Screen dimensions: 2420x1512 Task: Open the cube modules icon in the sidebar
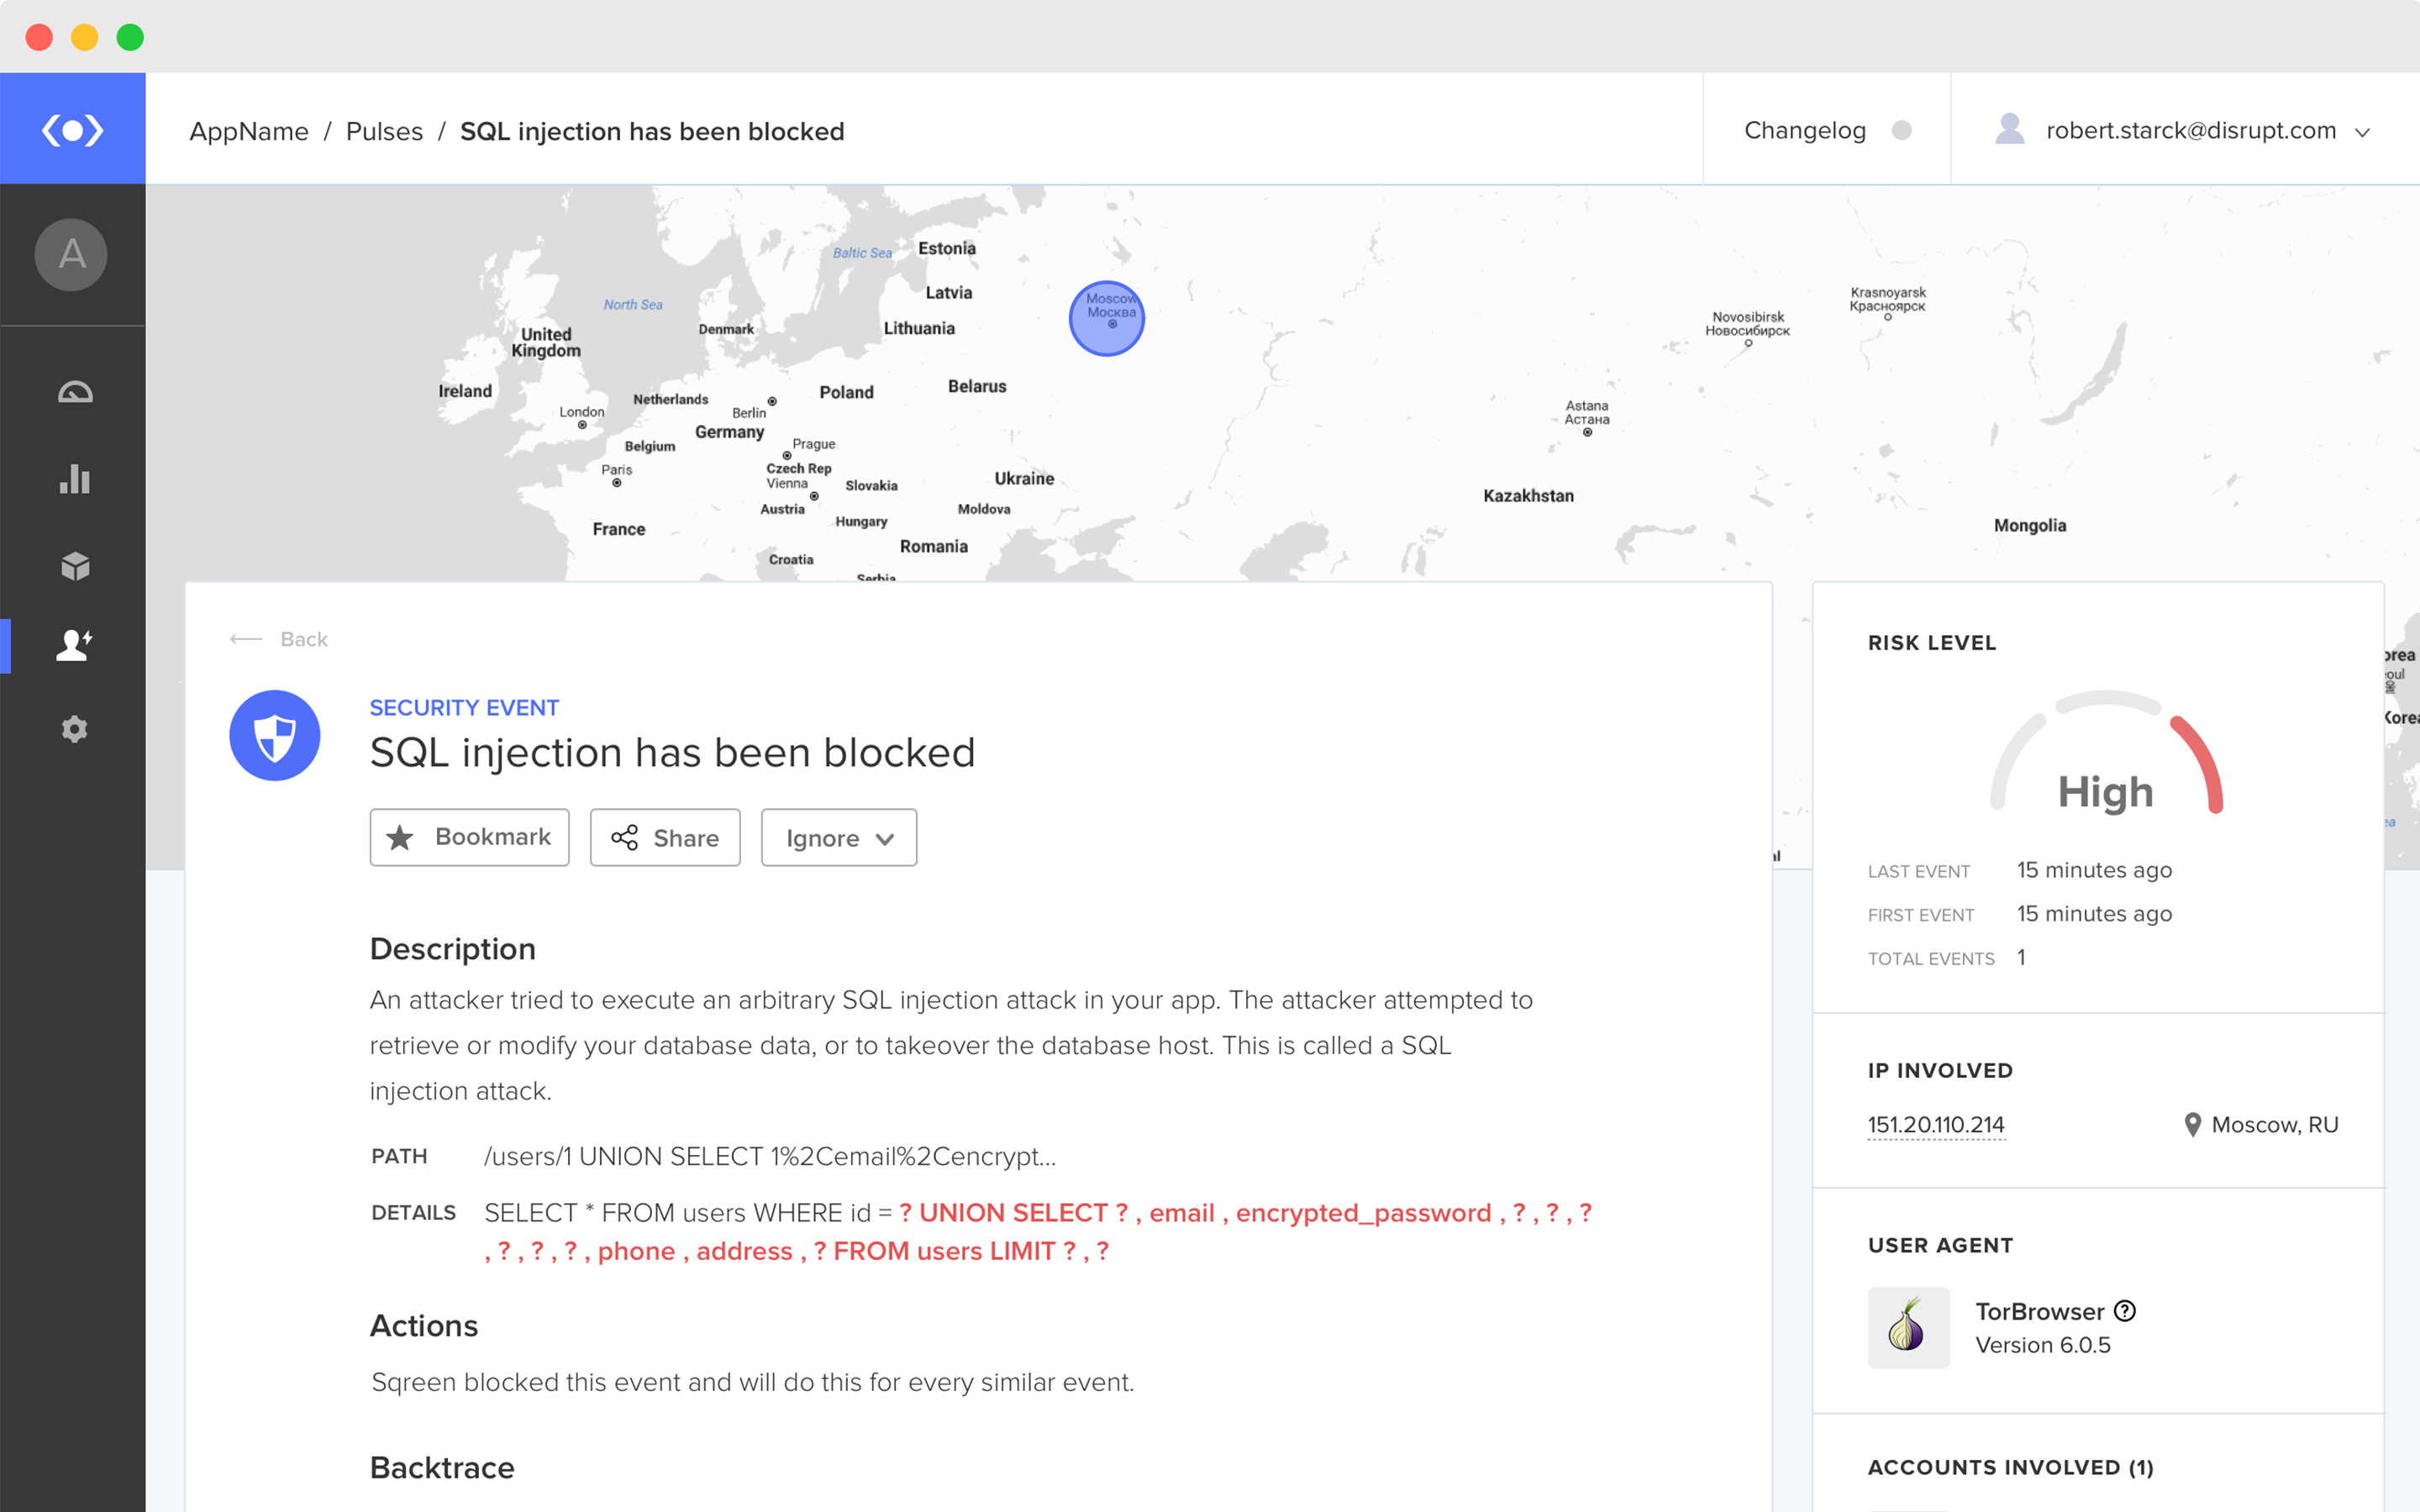tap(75, 566)
